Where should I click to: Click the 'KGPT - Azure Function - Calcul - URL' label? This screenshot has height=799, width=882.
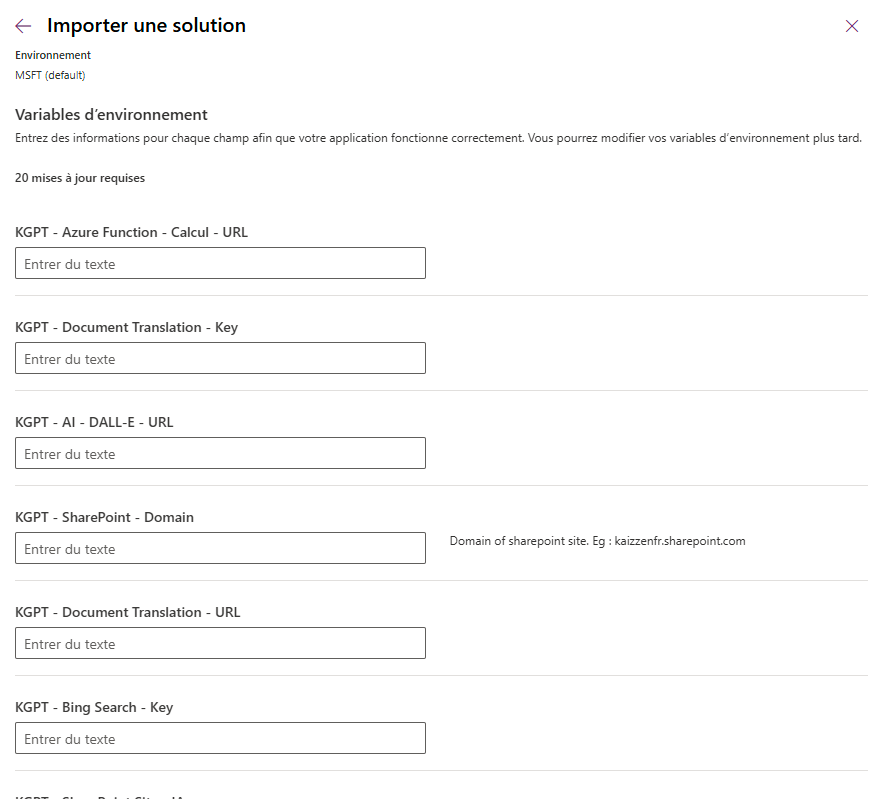[x=132, y=232]
